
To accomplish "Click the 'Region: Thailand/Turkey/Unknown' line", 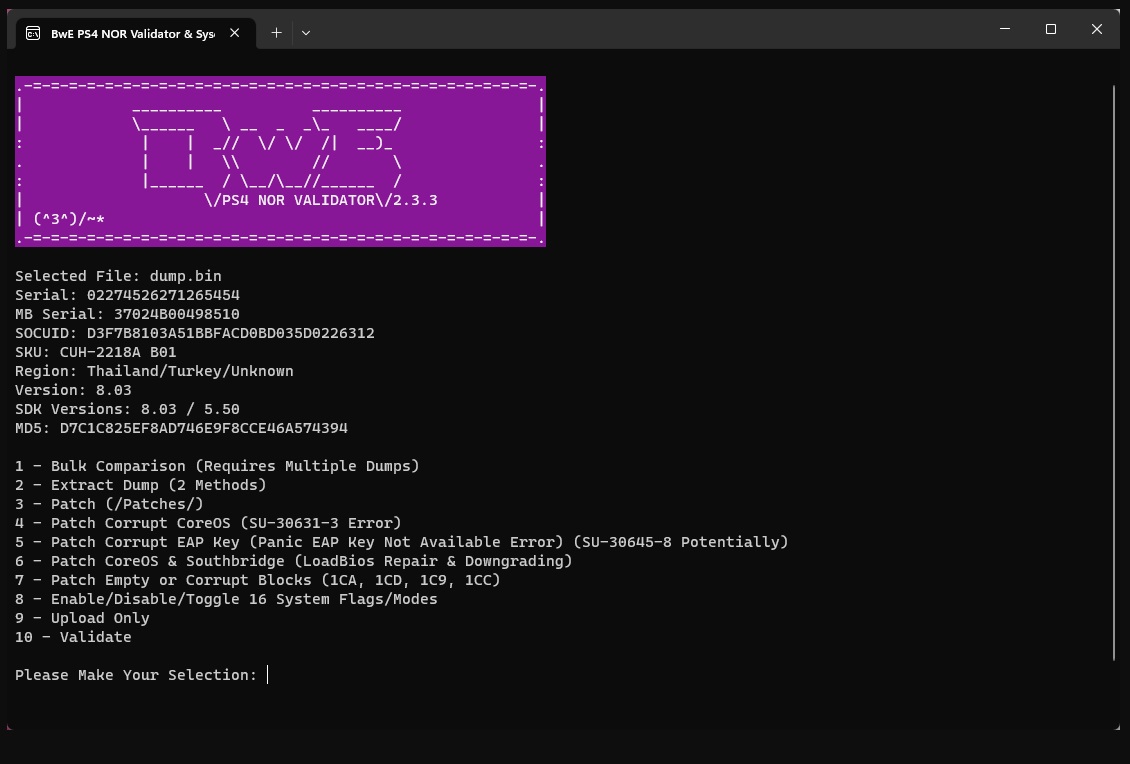I will [154, 371].
